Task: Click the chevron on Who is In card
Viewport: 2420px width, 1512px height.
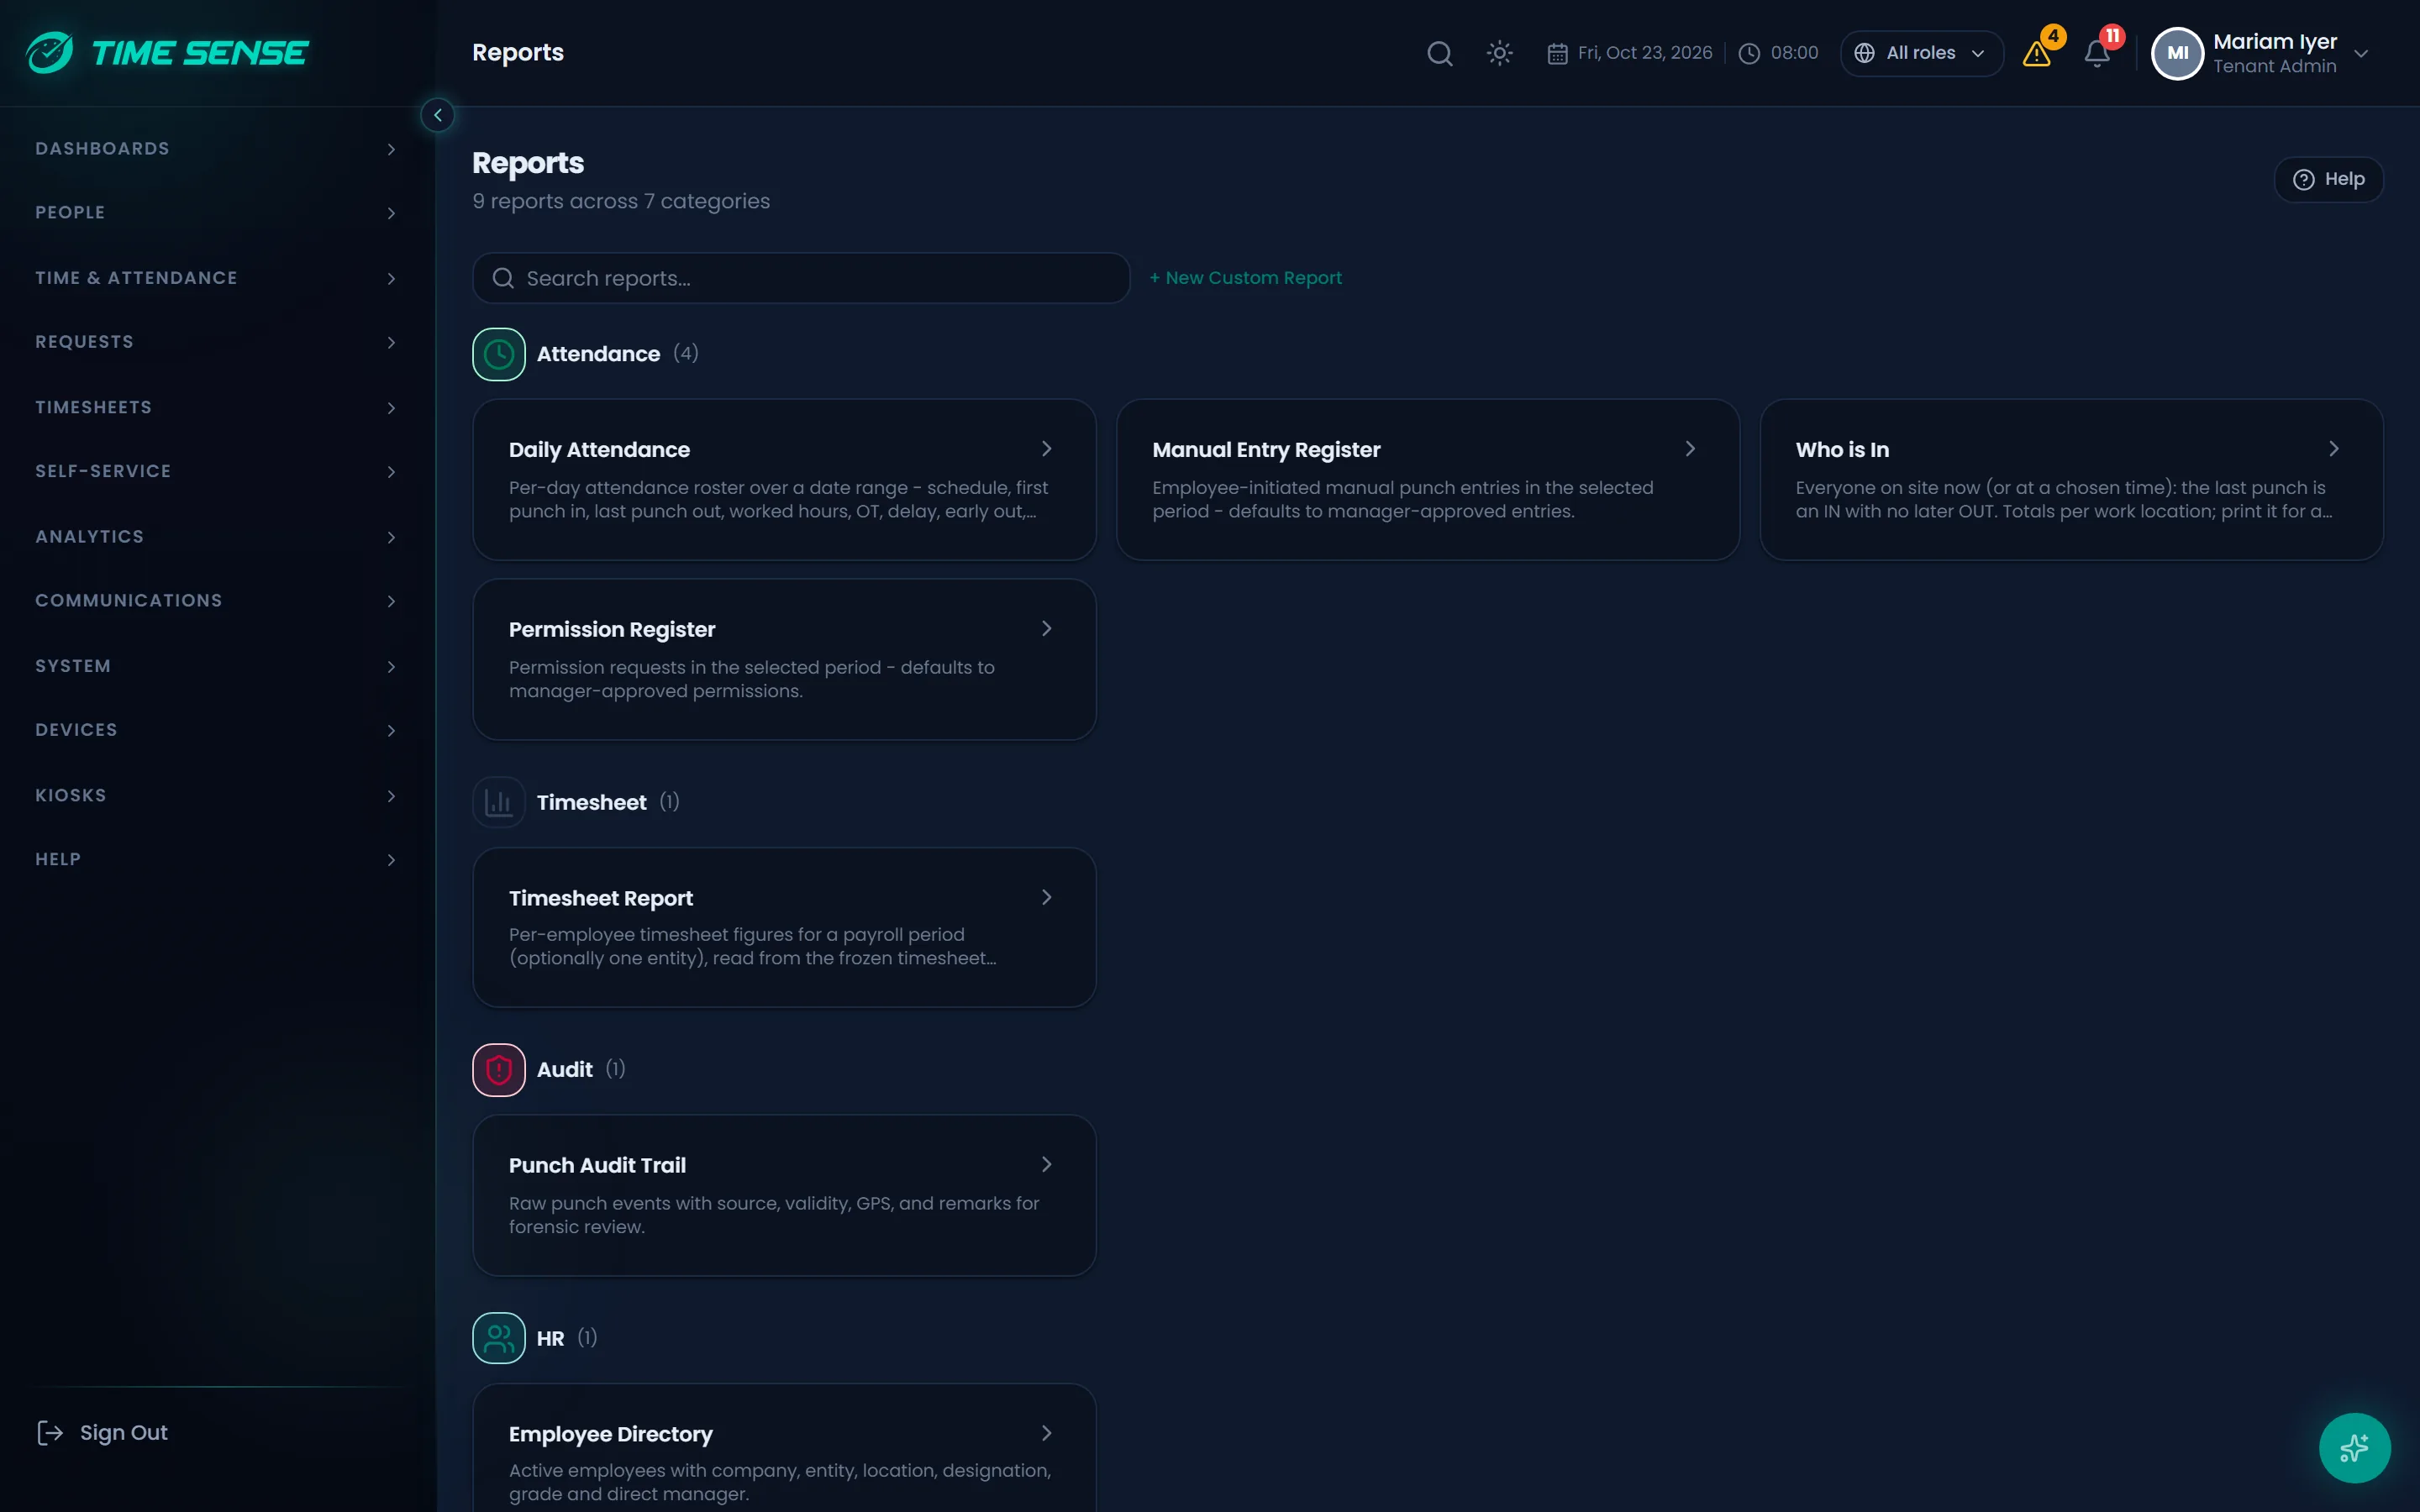Action: click(2333, 449)
